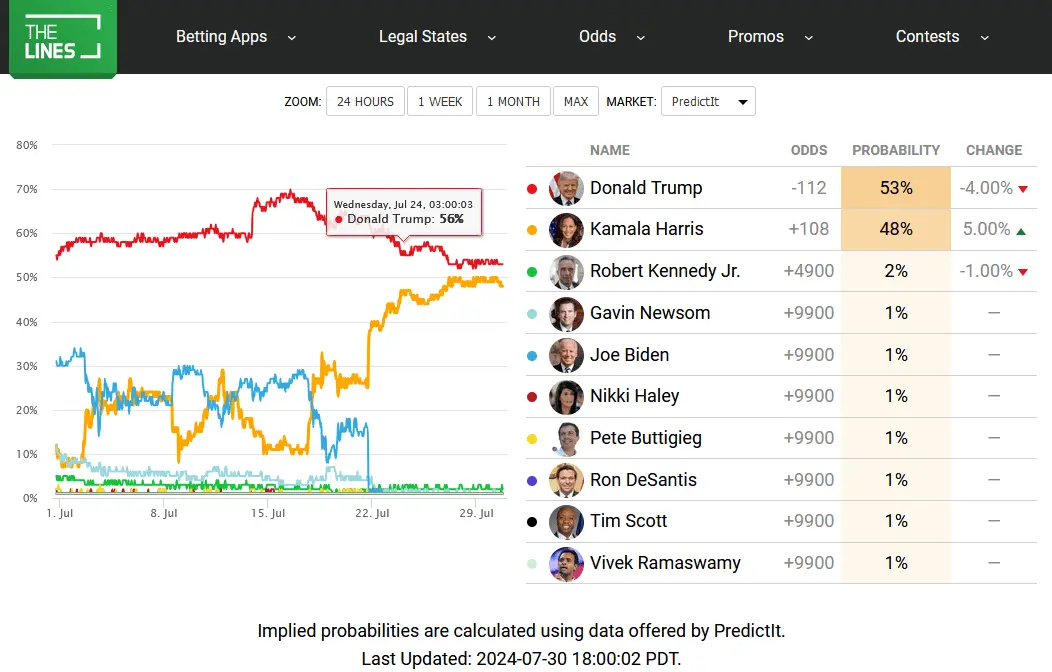The width and height of the screenshot is (1052, 672).
Task: Click Joe Biden's avatar photo
Action: (x=566, y=355)
